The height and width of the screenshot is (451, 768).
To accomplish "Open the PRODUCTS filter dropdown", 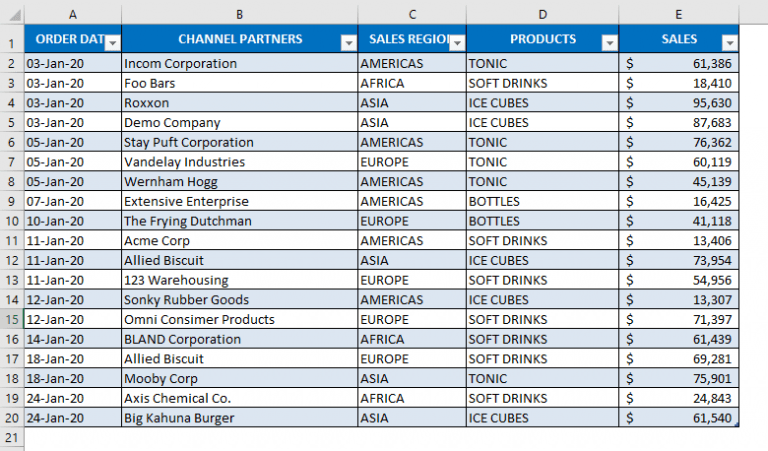I will pos(609,42).
